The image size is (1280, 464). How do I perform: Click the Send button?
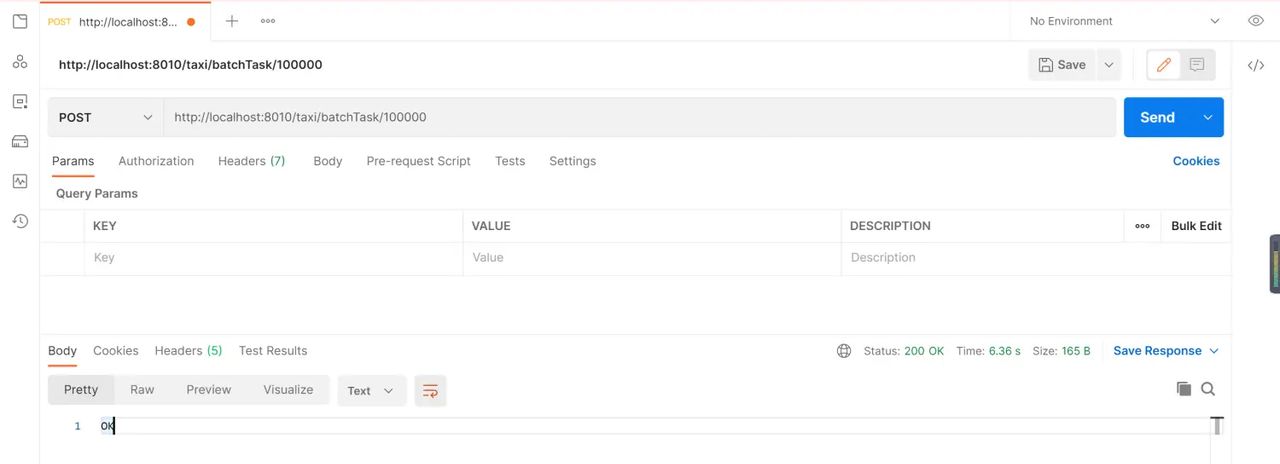(1158, 117)
